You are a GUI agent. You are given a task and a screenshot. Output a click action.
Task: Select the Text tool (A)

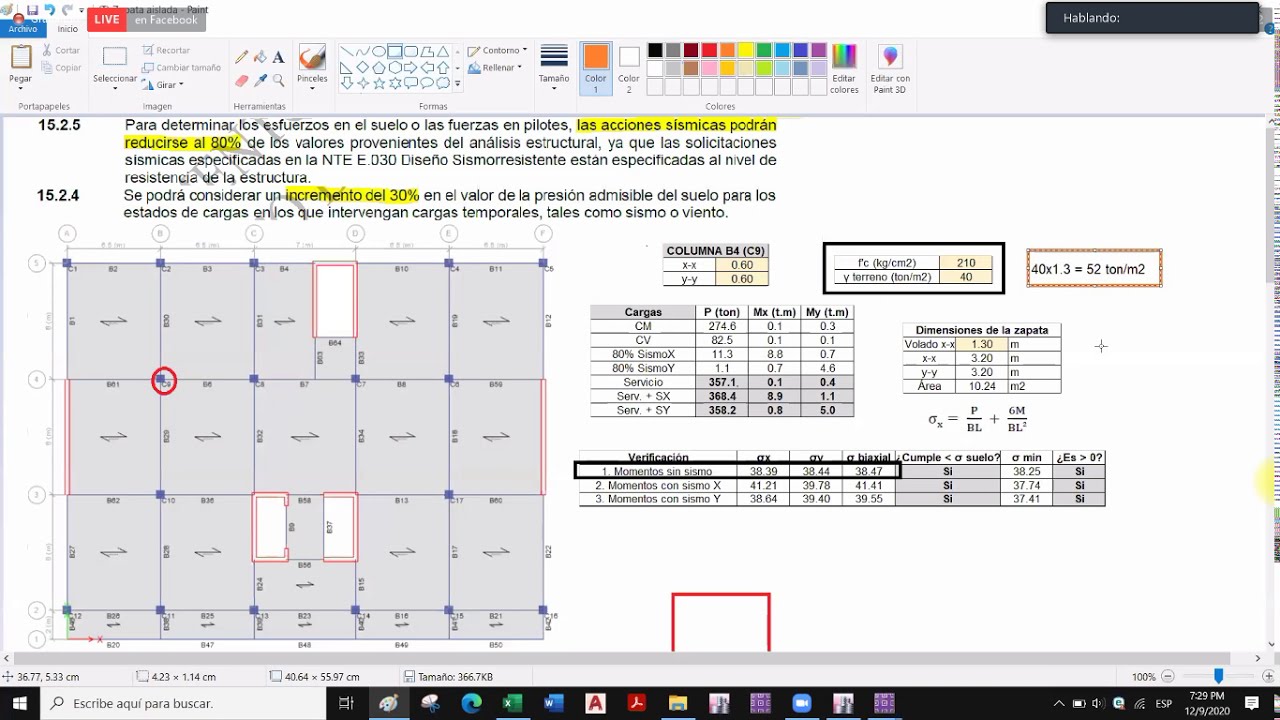click(x=278, y=57)
